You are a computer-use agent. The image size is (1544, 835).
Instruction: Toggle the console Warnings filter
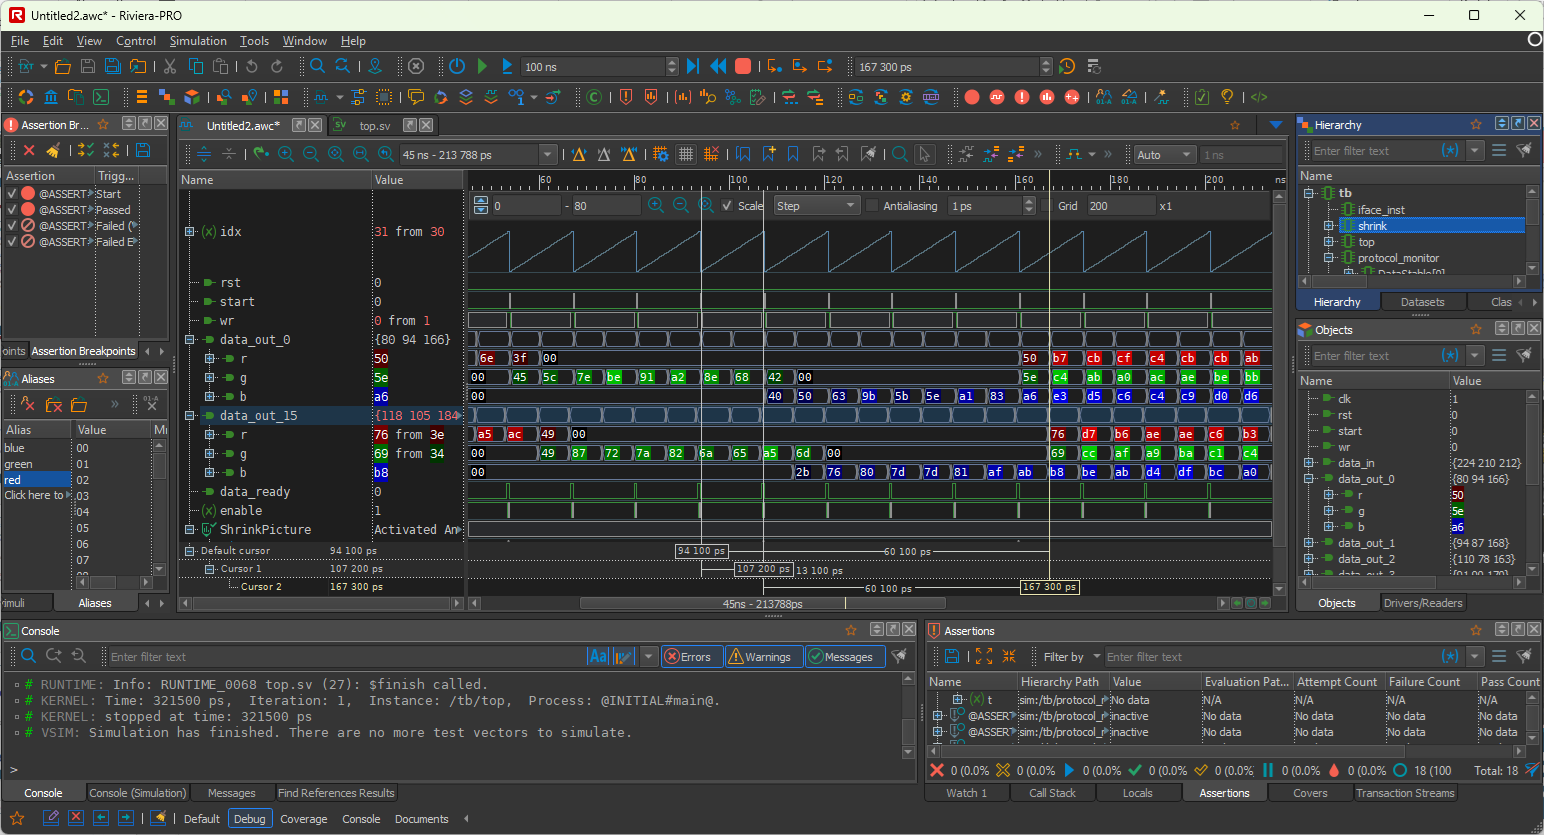pyautogui.click(x=764, y=657)
